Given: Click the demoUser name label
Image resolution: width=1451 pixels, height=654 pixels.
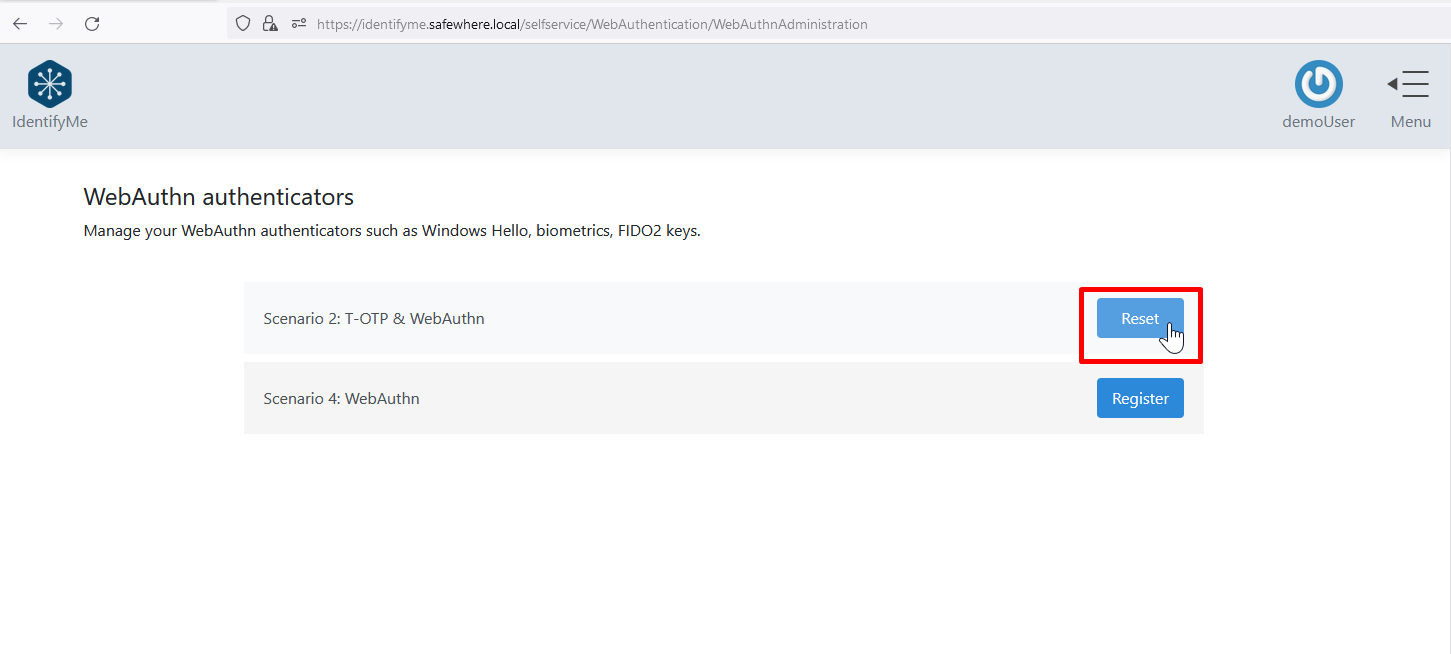Looking at the screenshot, I should pyautogui.click(x=1318, y=122).
